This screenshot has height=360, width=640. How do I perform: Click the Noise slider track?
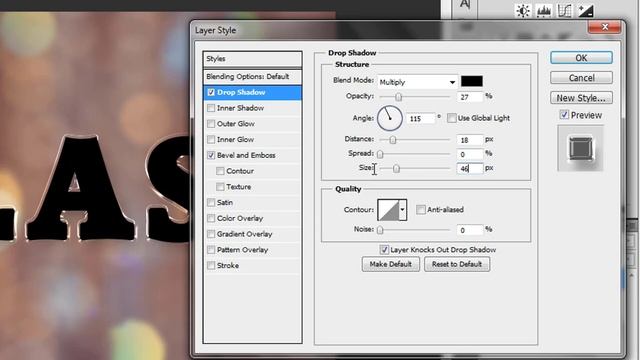click(x=414, y=230)
